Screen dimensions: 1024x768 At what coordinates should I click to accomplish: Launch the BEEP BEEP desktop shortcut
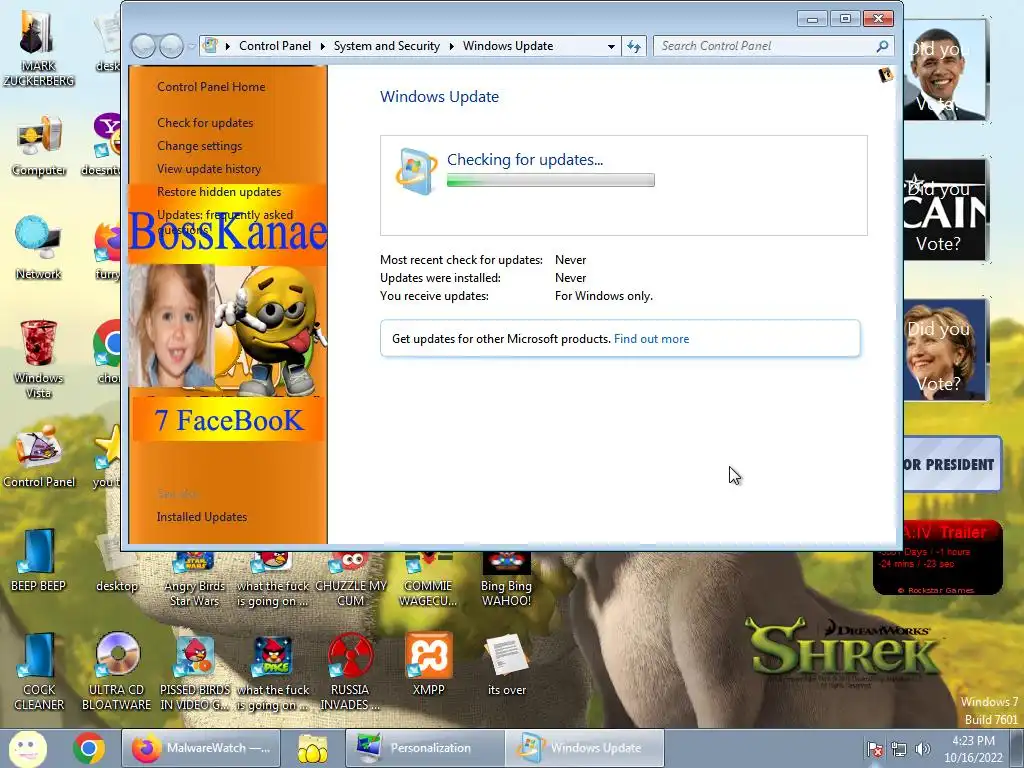[x=39, y=560]
